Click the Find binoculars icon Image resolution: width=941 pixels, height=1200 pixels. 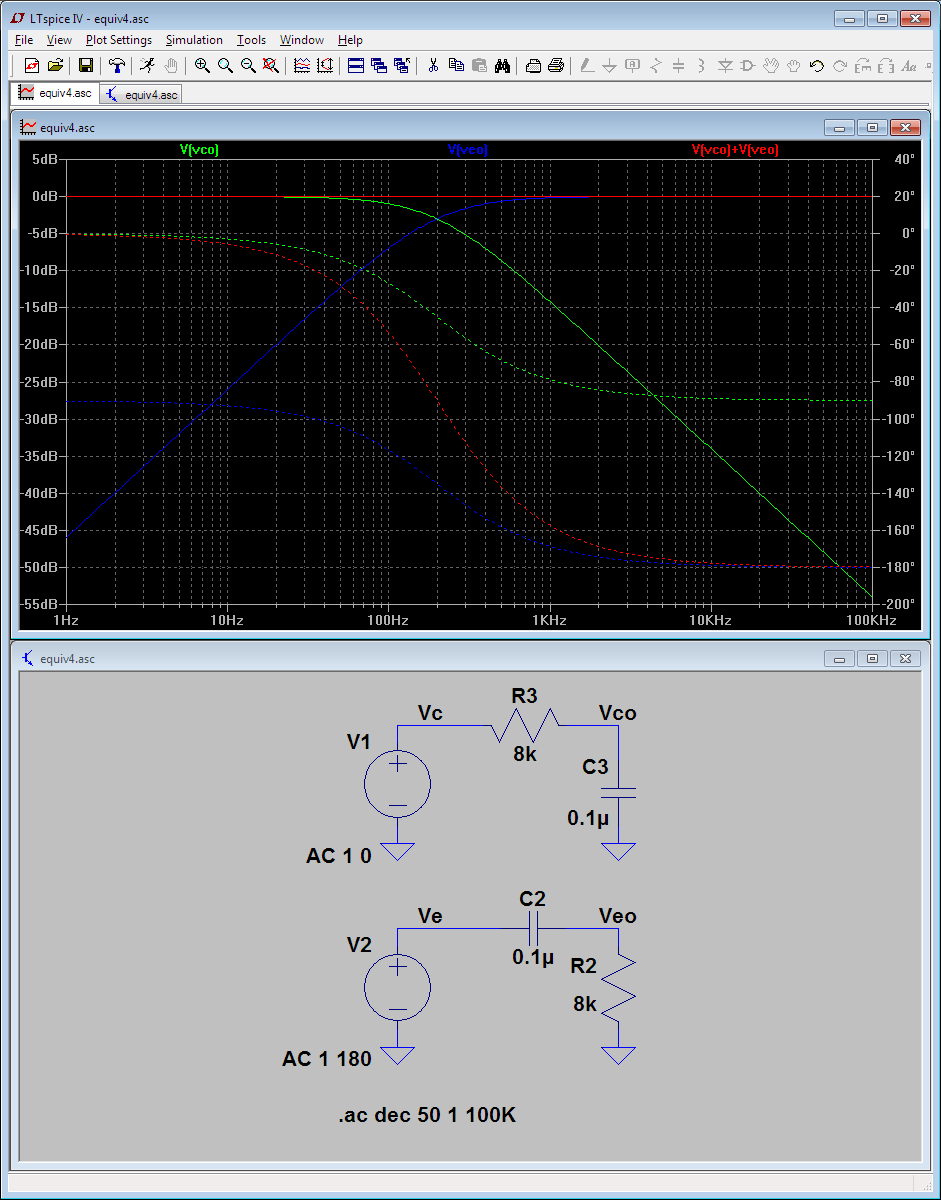click(x=505, y=65)
